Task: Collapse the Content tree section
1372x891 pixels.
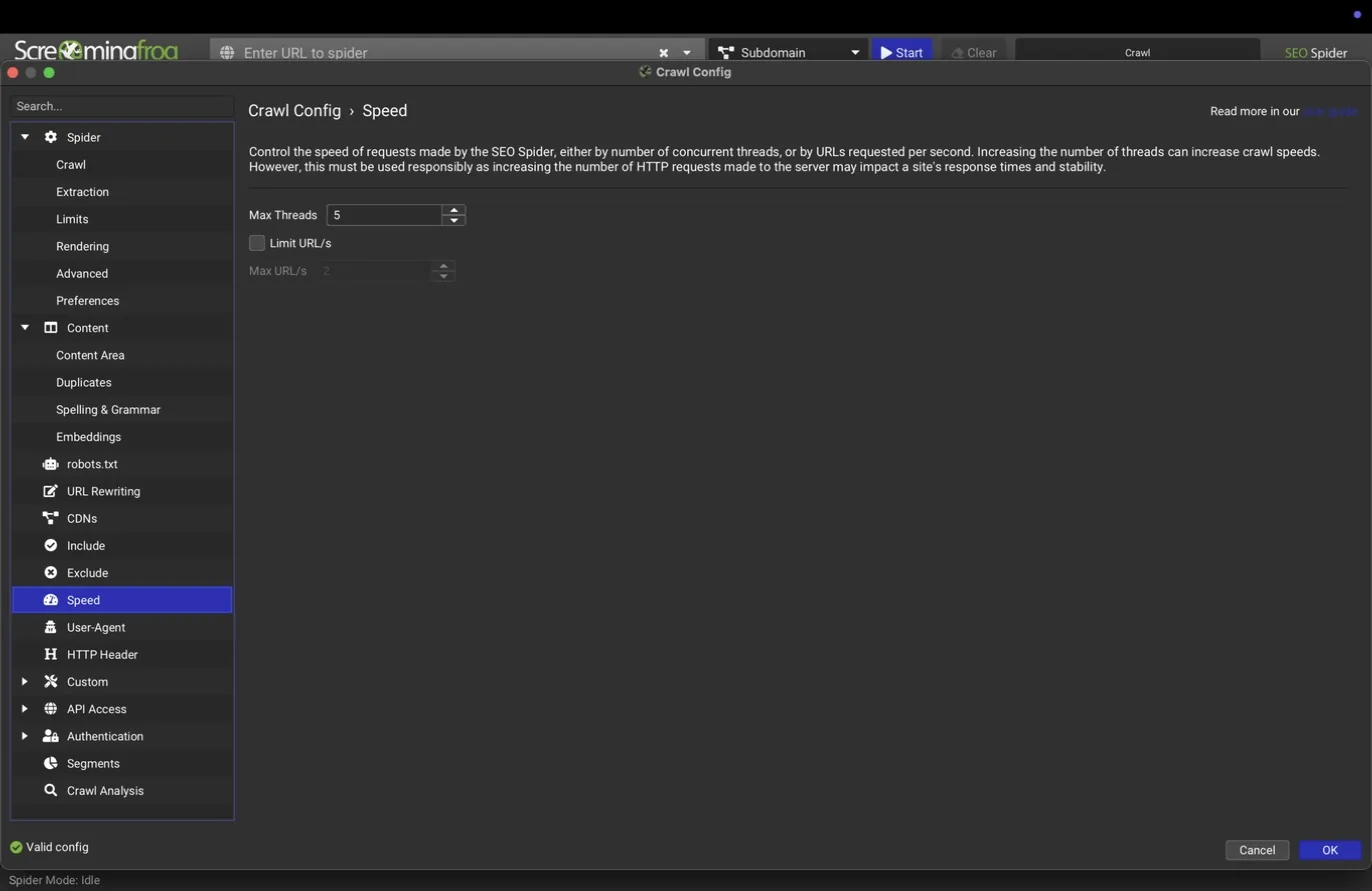Action: pos(25,328)
